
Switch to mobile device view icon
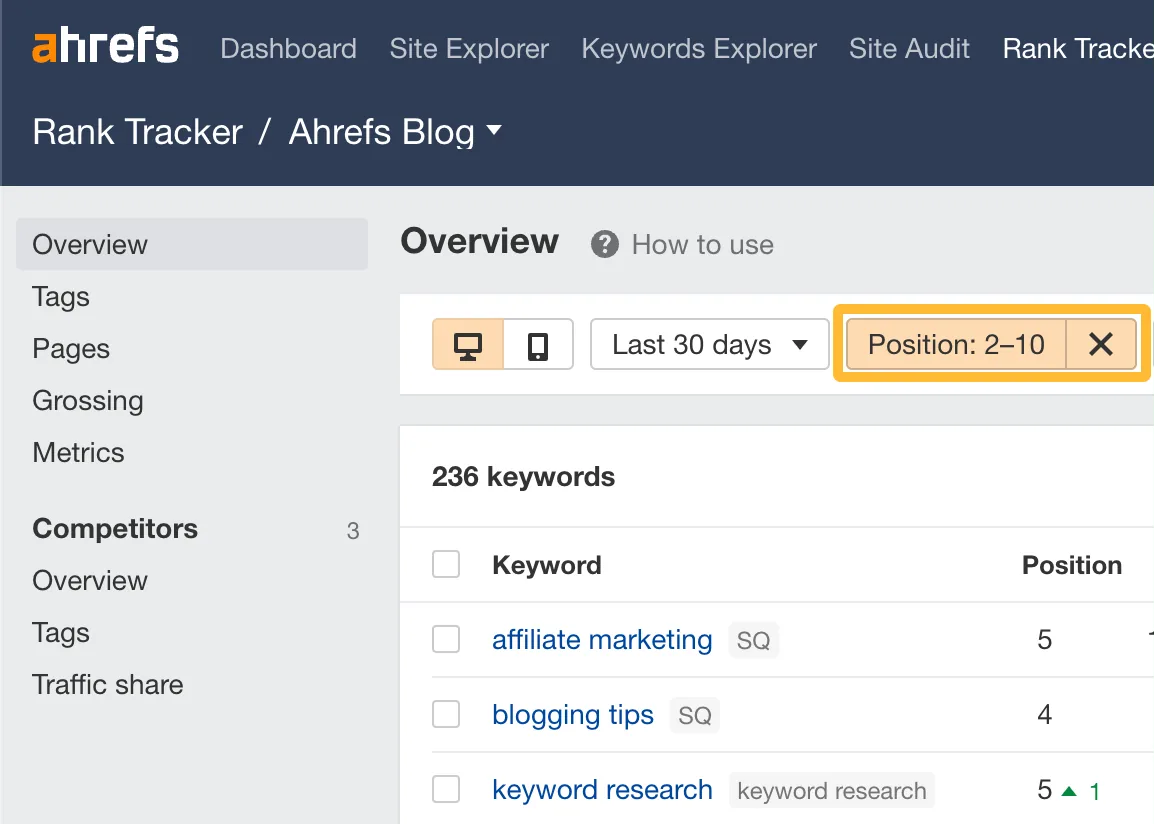tap(538, 345)
